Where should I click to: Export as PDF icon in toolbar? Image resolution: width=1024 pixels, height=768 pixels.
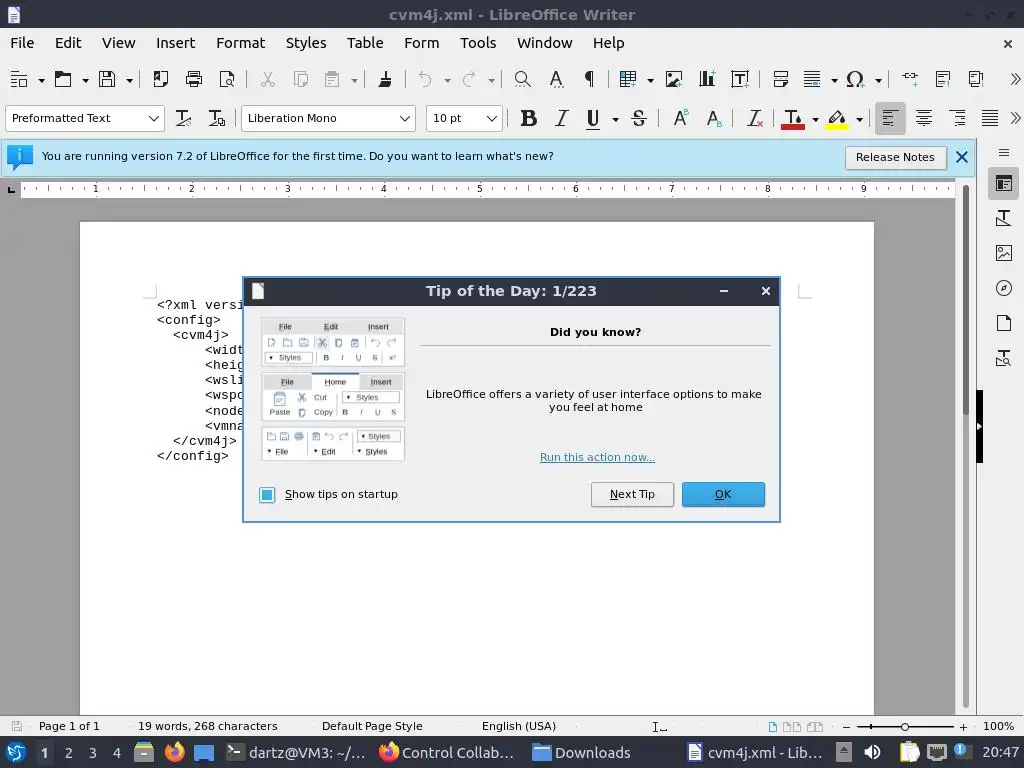(x=161, y=80)
